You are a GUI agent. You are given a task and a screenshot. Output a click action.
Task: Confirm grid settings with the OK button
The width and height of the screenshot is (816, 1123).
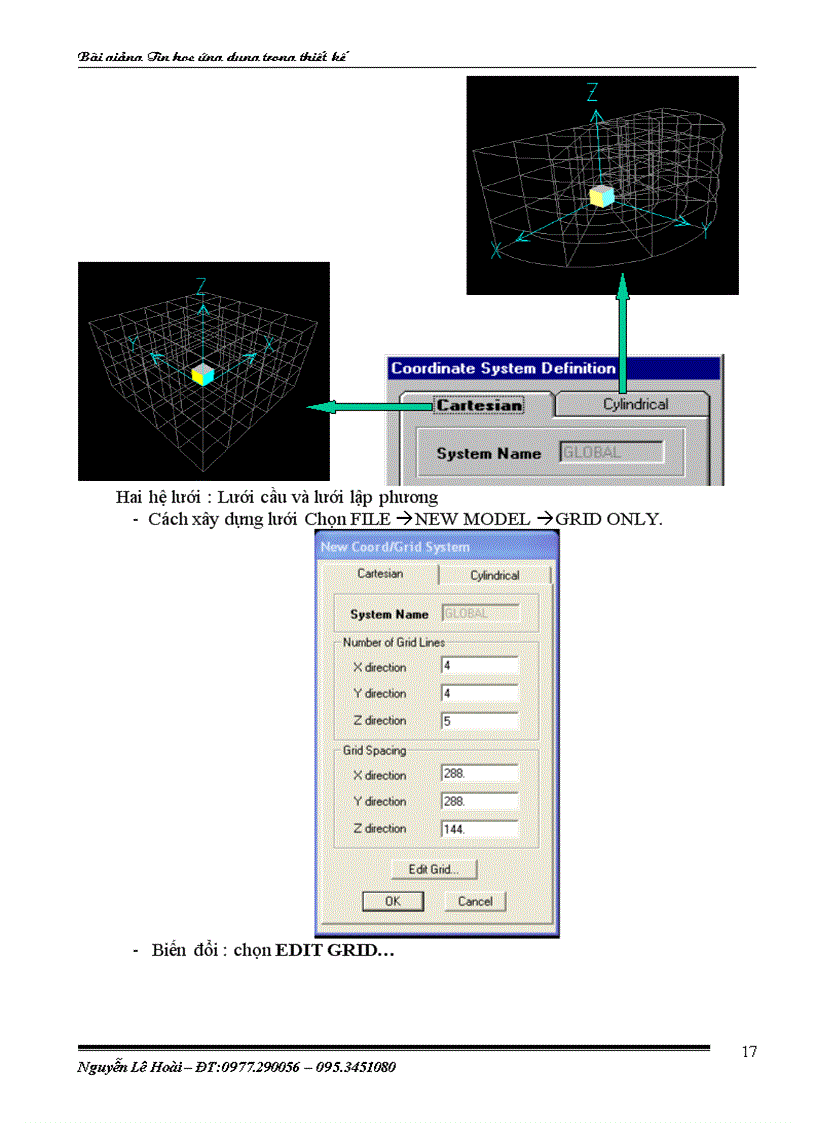(393, 901)
